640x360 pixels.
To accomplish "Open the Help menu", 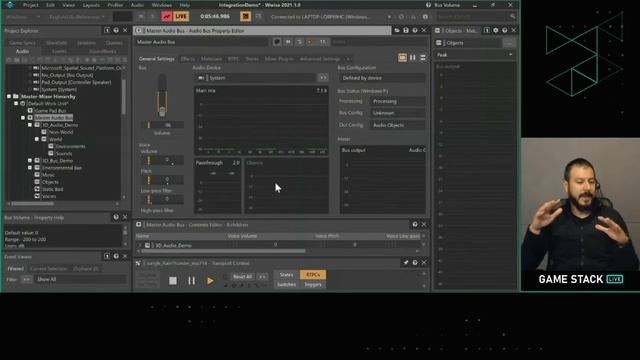I will click(185, 5).
